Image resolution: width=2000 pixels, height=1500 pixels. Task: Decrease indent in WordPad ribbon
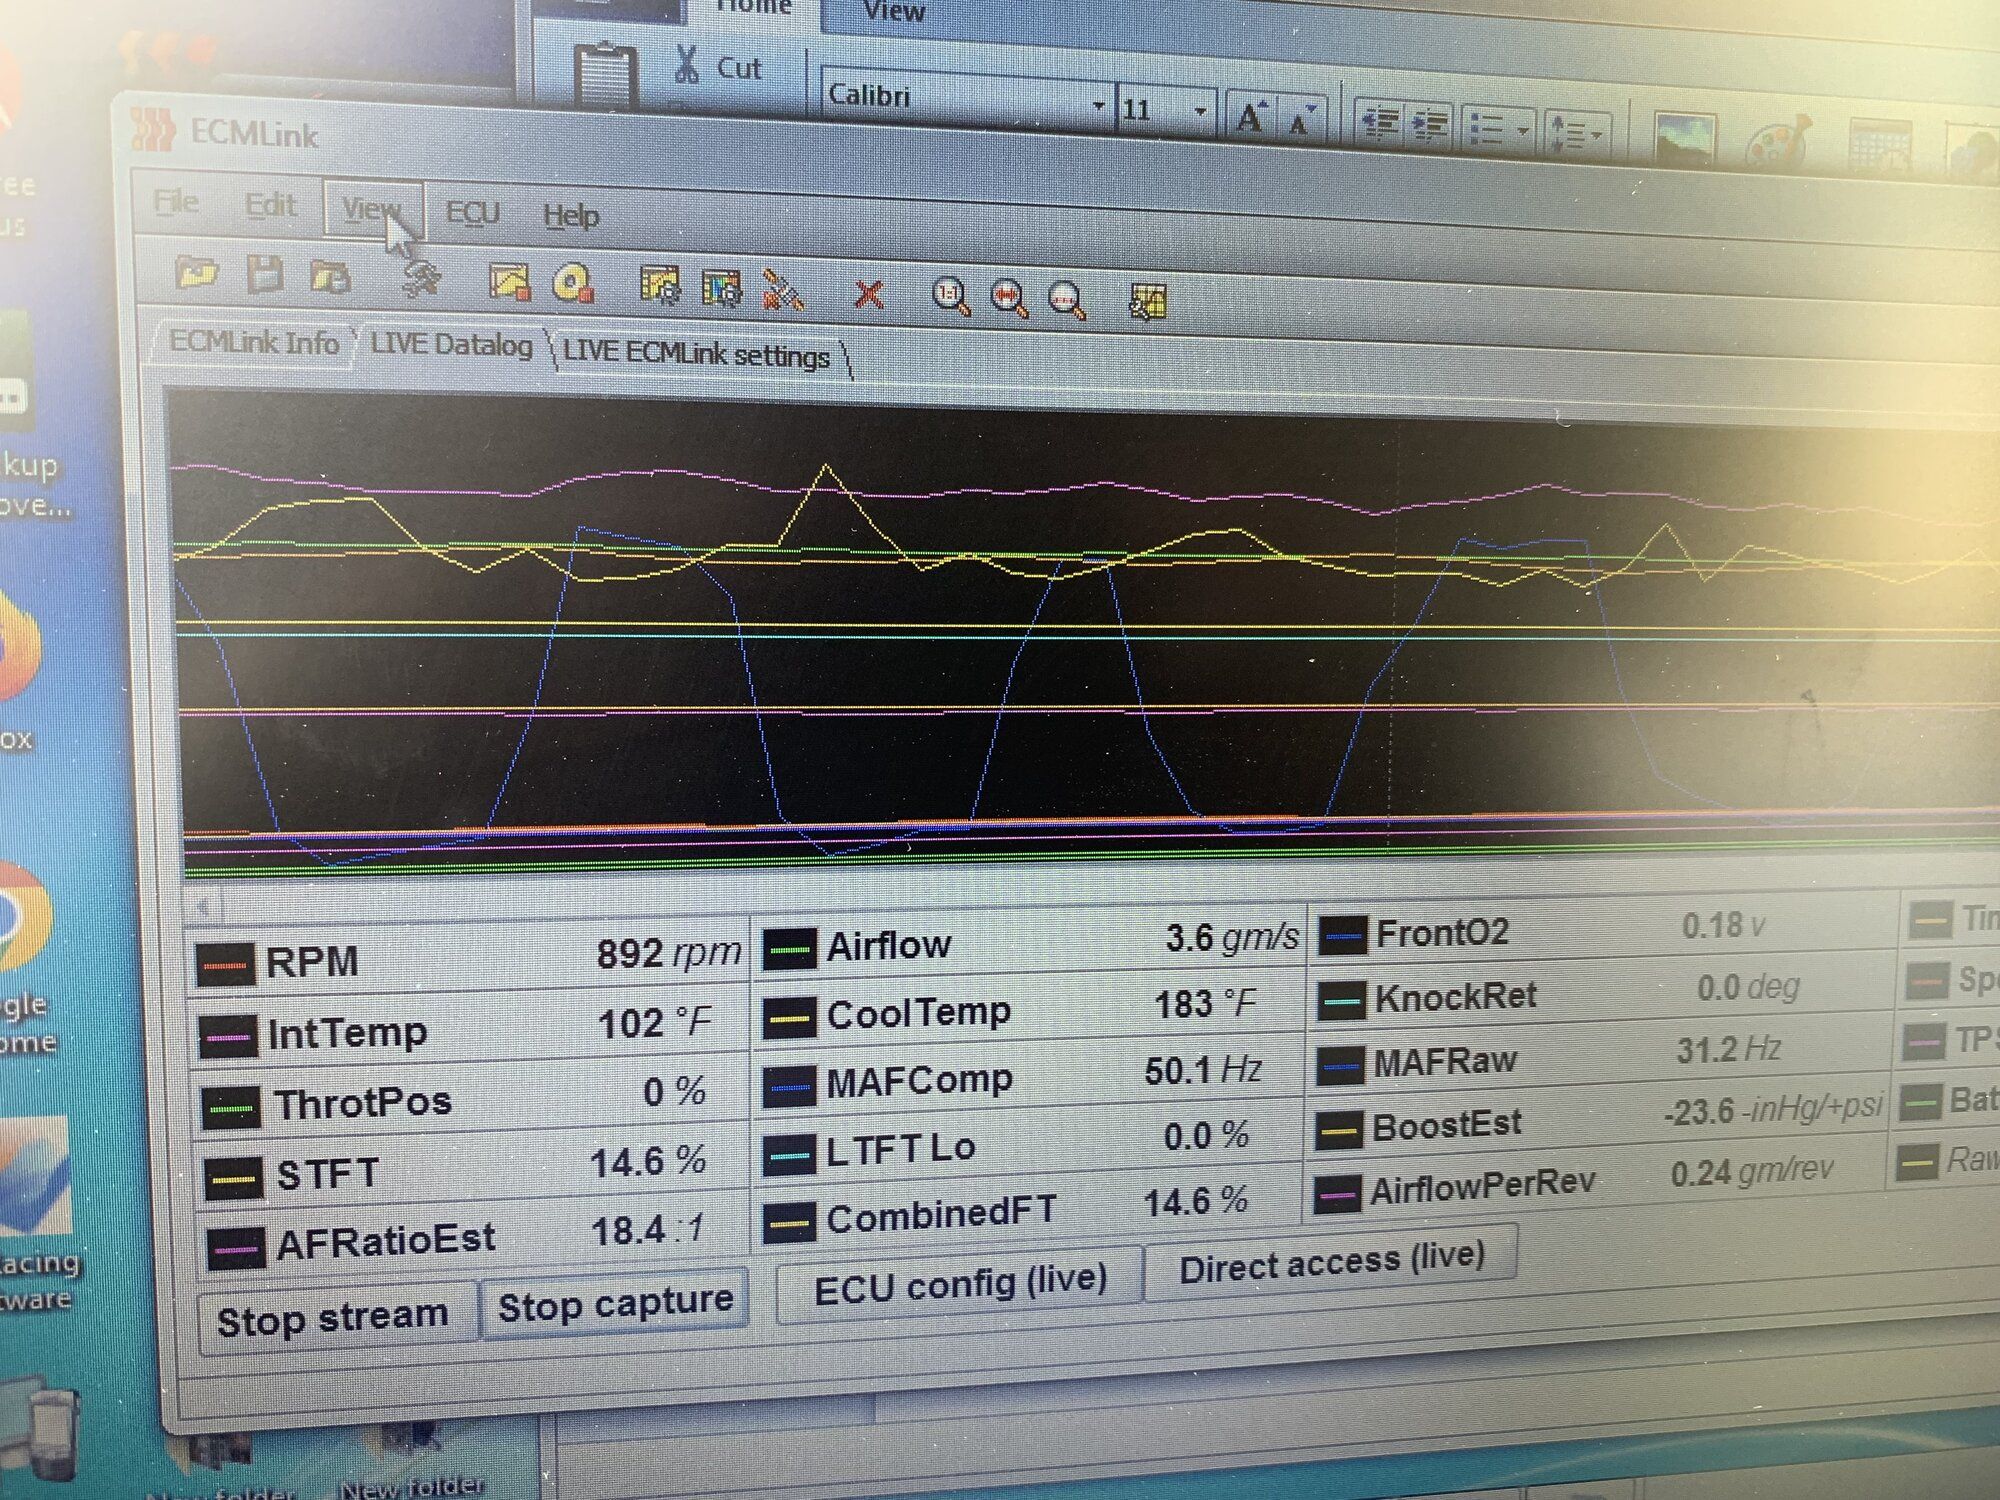(1380, 124)
